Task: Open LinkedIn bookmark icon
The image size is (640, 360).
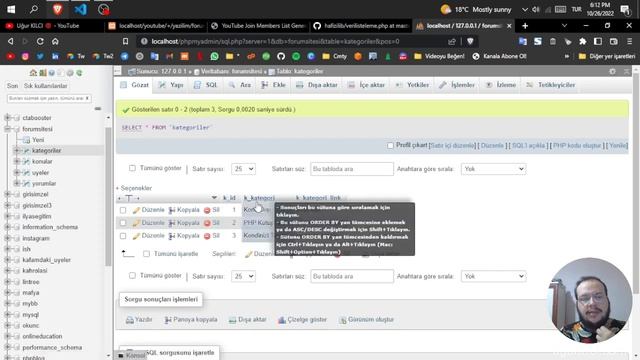Action: 55,56
